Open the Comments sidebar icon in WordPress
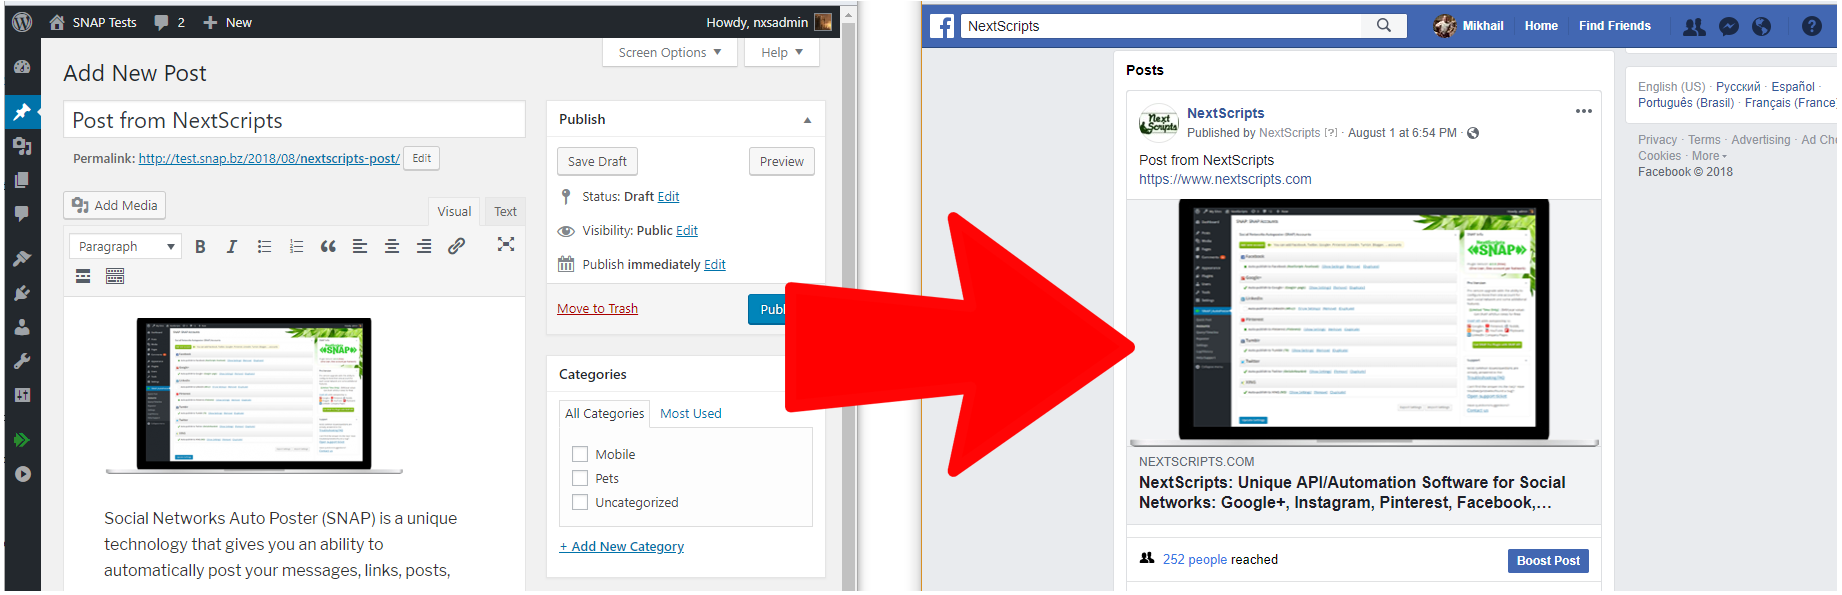Viewport: 1842px width, 595px height. pos(22,214)
